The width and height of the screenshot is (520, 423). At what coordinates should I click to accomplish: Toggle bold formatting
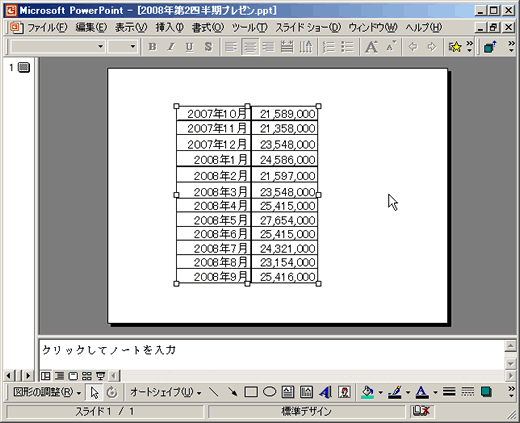pyautogui.click(x=152, y=47)
